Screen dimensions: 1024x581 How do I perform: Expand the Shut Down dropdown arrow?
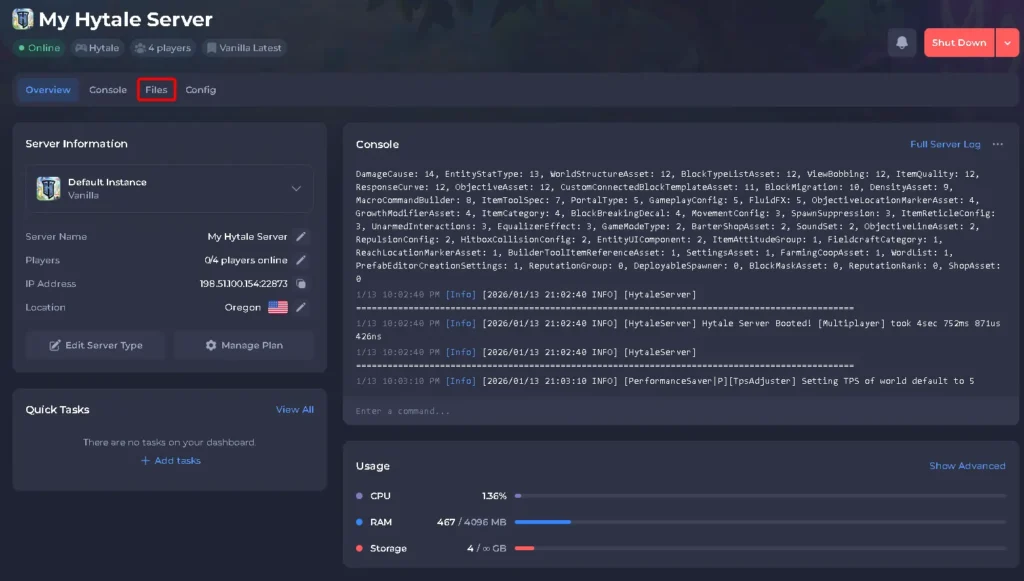click(x=1007, y=42)
